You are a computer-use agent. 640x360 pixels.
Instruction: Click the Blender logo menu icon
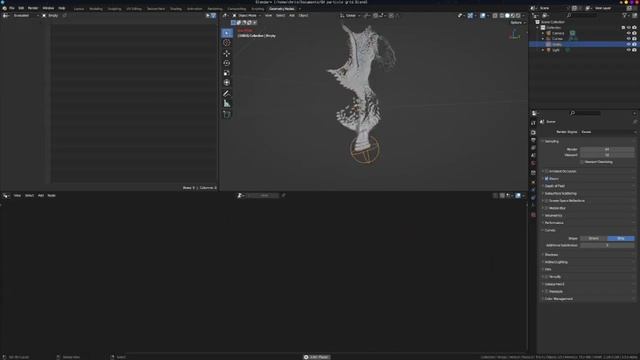4,8
